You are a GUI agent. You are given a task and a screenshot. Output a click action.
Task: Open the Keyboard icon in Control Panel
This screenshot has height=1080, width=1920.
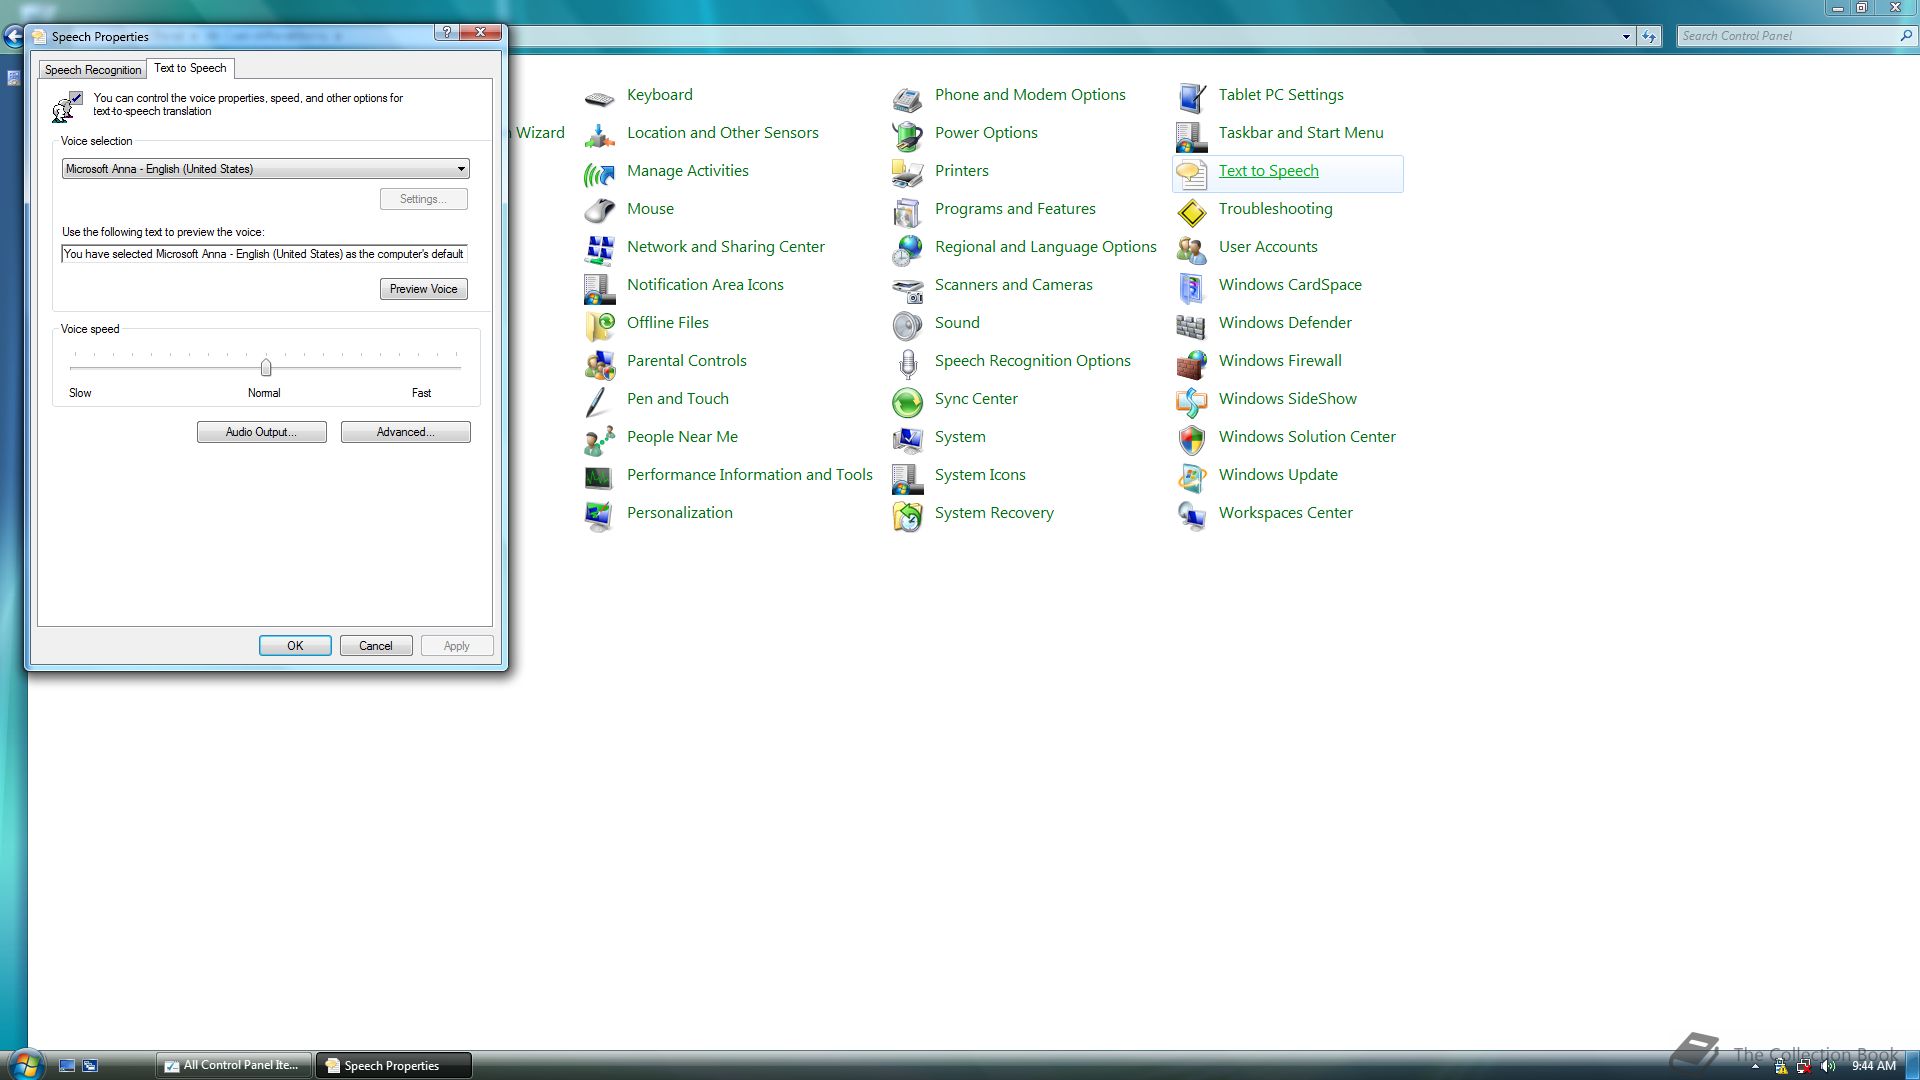click(x=599, y=97)
